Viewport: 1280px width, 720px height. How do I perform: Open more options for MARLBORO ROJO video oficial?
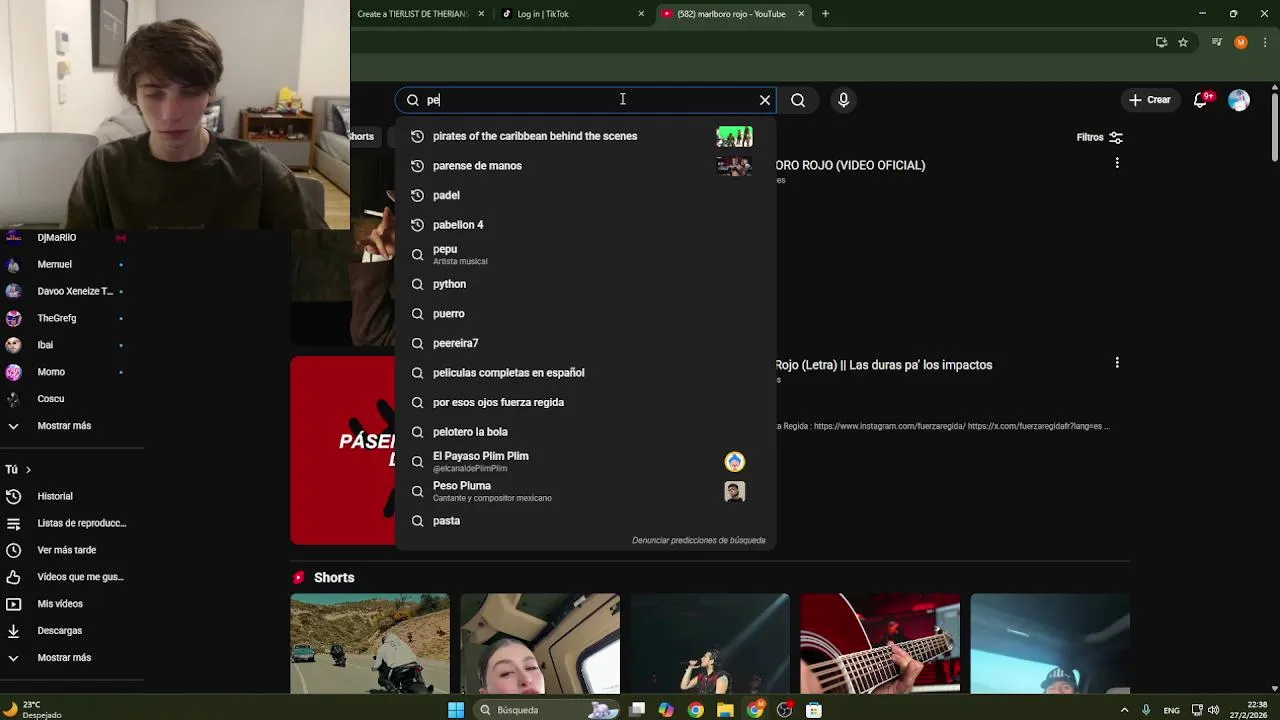1117,163
